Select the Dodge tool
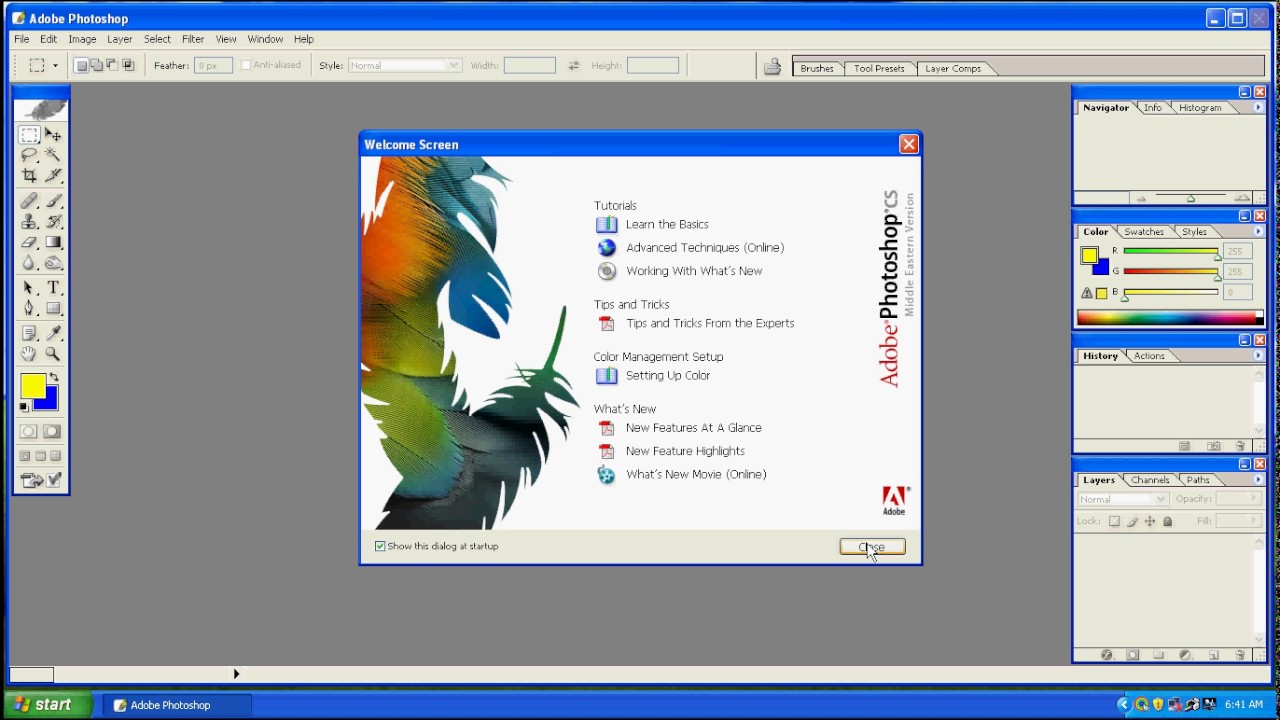Viewport: 1280px width, 720px height. click(53, 264)
